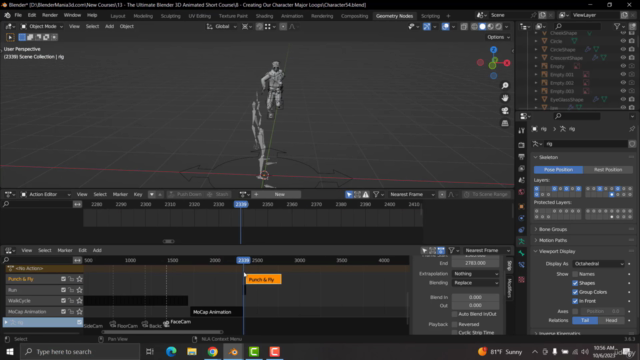Switch to Shading workspace tab
Viewport: 640px width, 360px height.
(264, 16)
